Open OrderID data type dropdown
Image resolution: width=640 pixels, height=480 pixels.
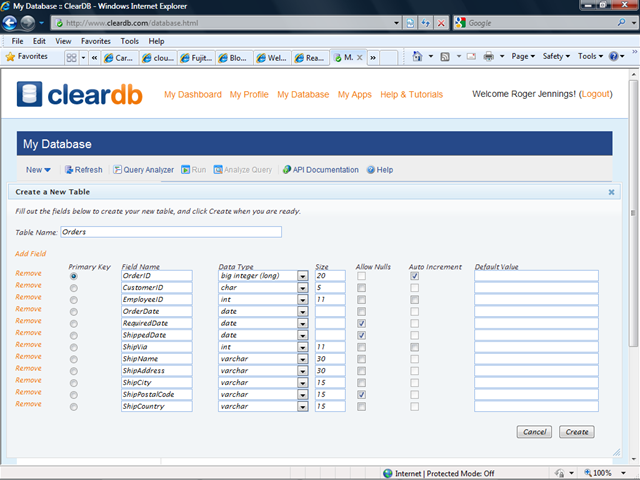pos(302,276)
